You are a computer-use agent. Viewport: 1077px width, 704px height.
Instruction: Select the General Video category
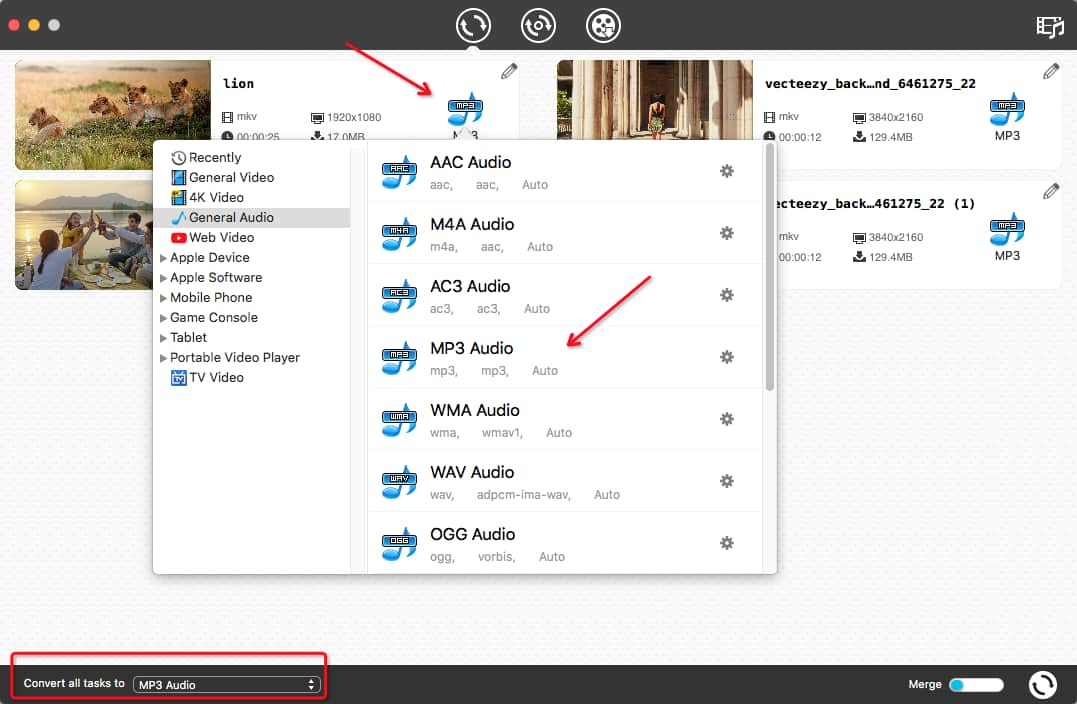(231, 177)
